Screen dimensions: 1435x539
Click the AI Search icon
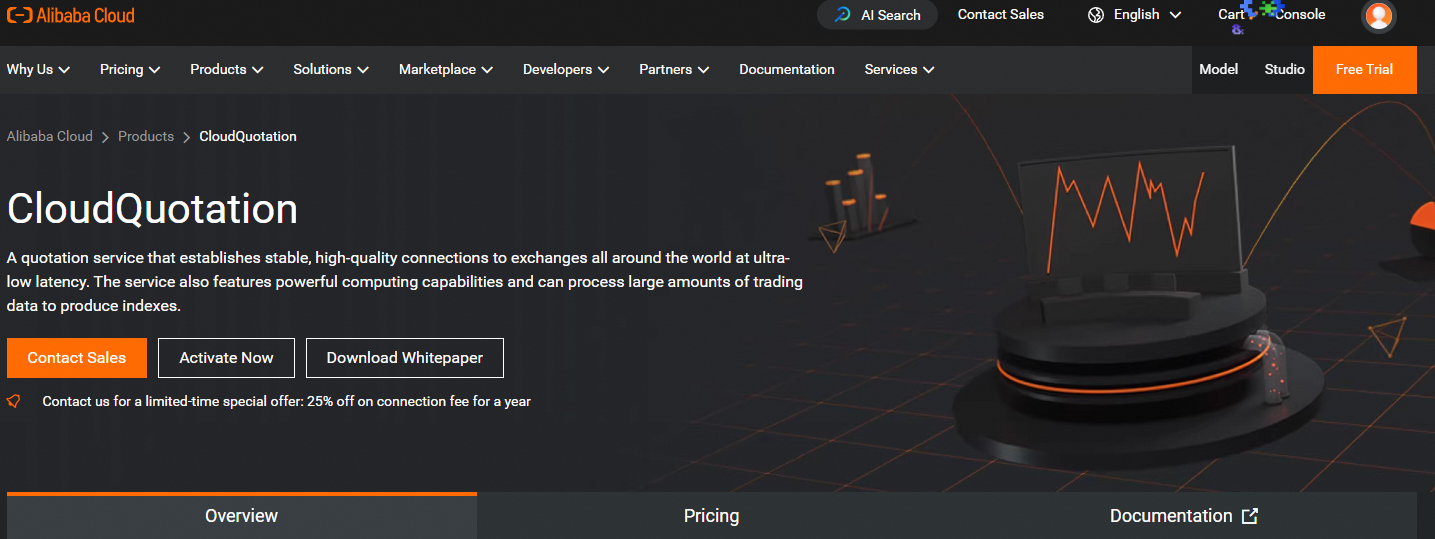point(843,15)
